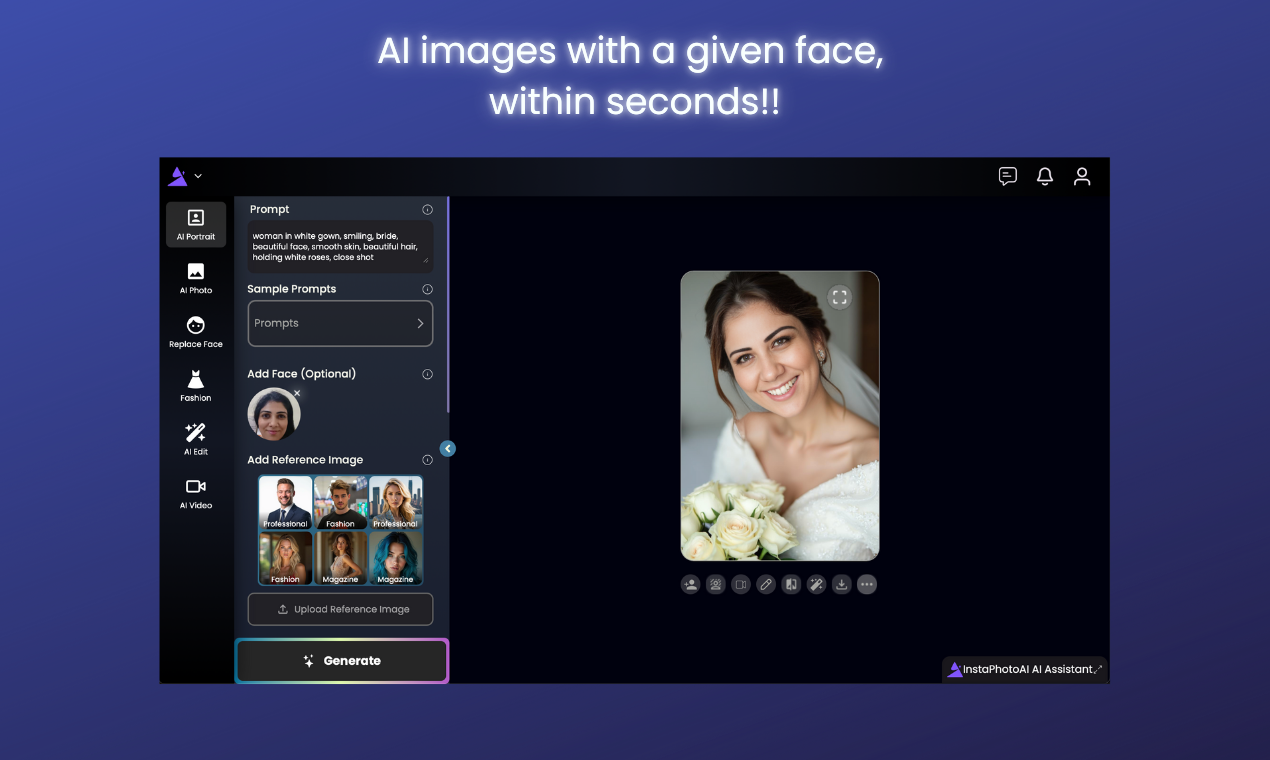Remove the uploaded face with the X
Image resolution: width=1270 pixels, height=760 pixels.
tap(297, 393)
